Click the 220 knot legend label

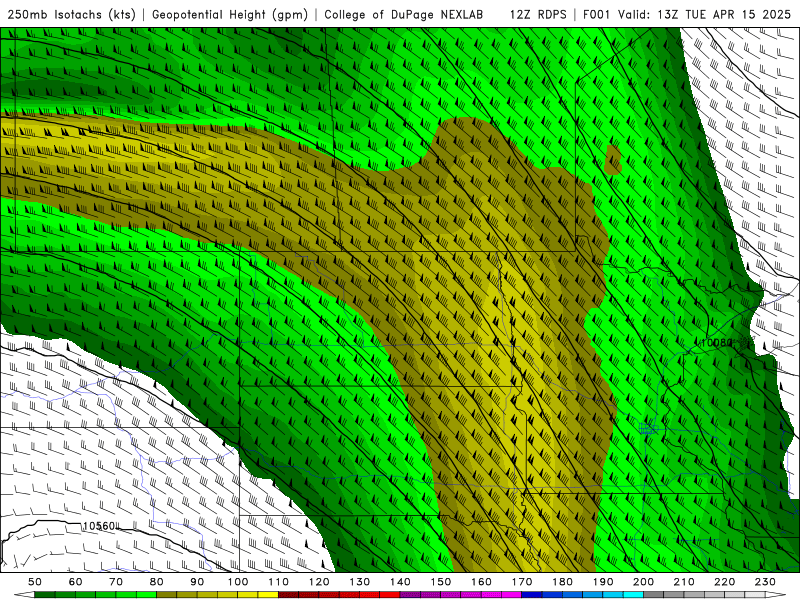point(724,582)
